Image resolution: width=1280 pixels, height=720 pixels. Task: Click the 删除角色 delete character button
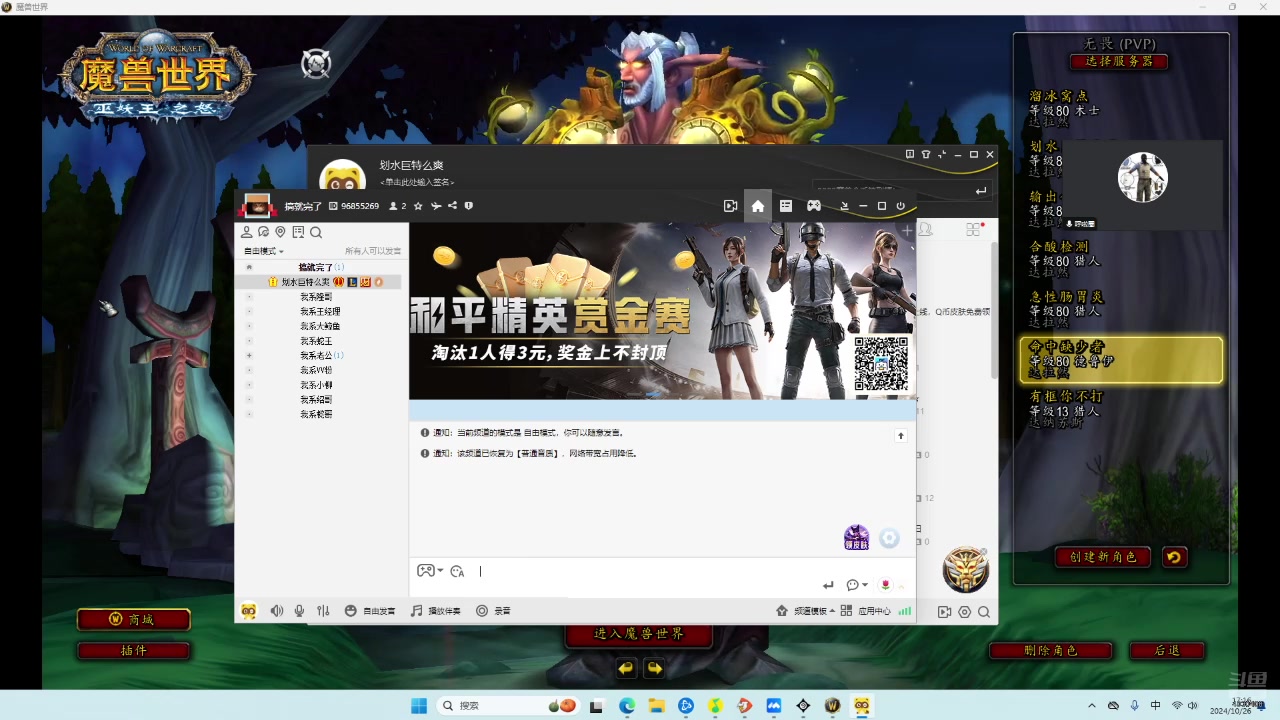1051,650
